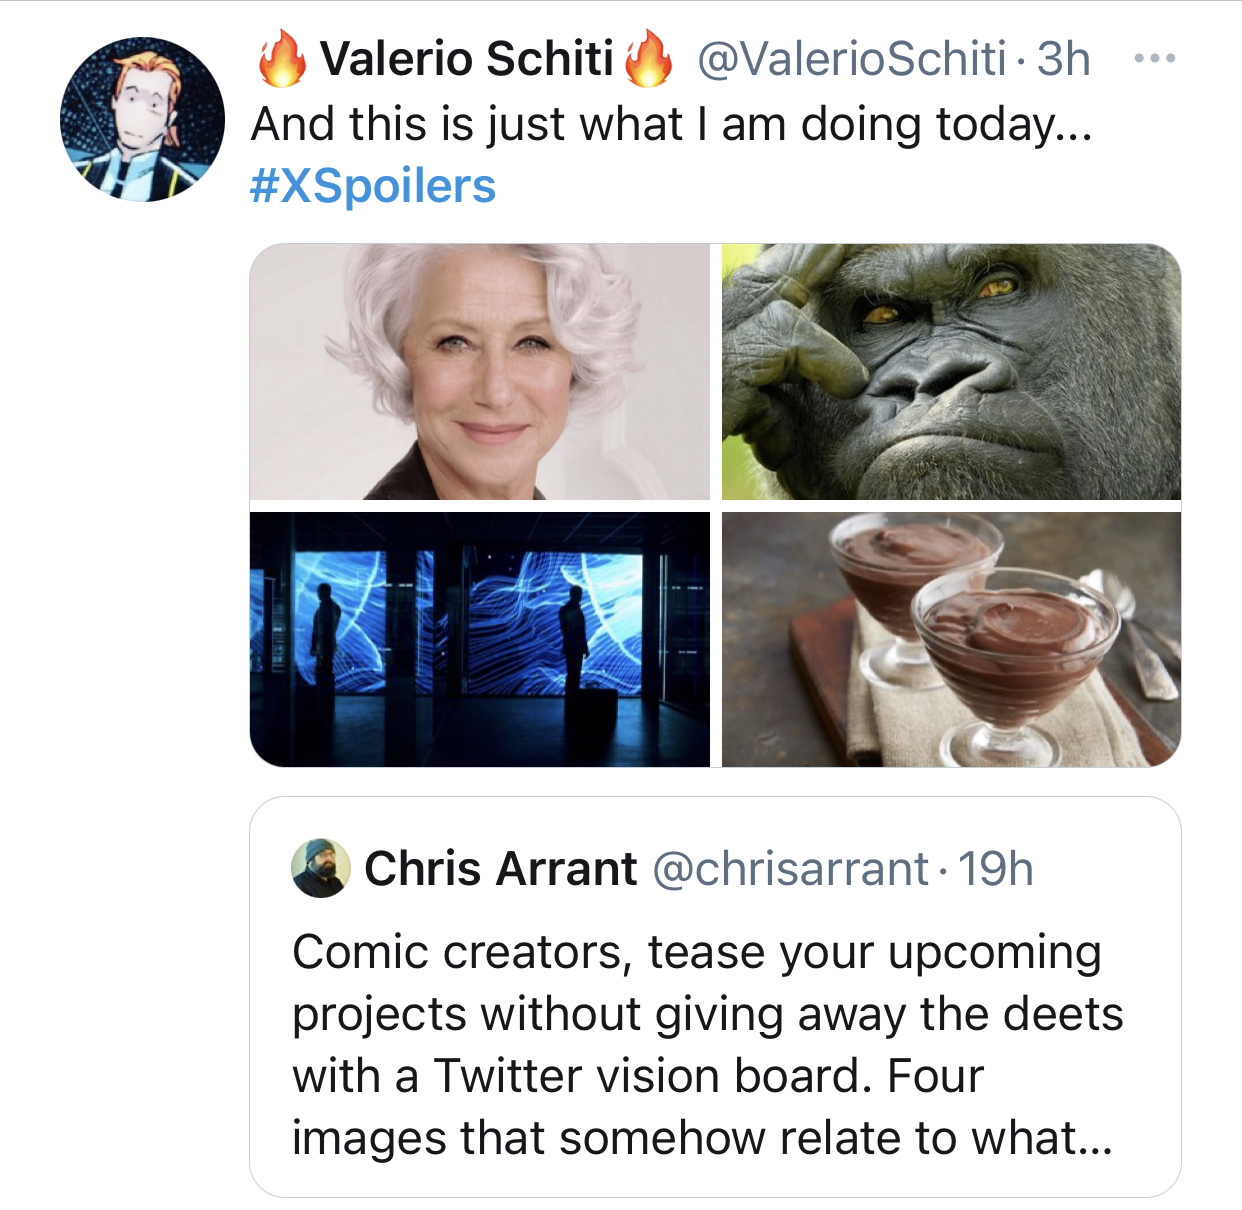Open quoted tweet text about comic creators
This screenshot has height=1210, width=1242.
coord(696,952)
